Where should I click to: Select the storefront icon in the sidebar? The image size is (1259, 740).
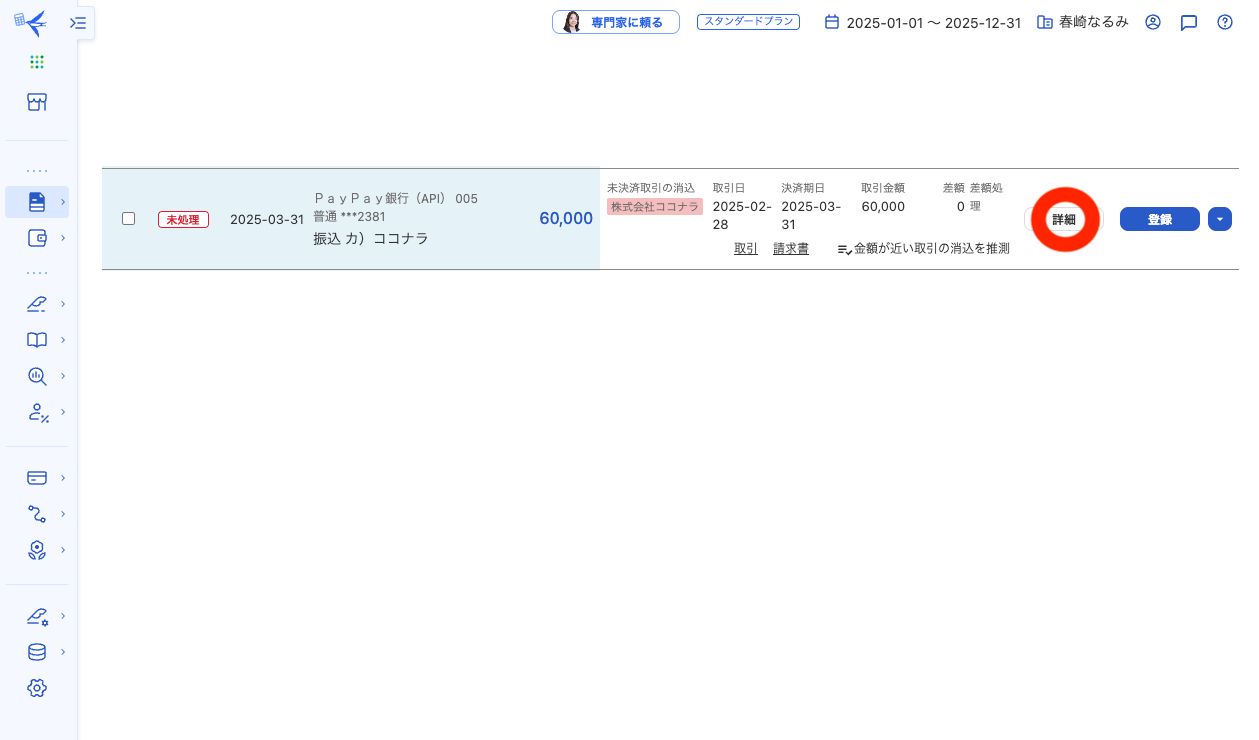(x=37, y=101)
